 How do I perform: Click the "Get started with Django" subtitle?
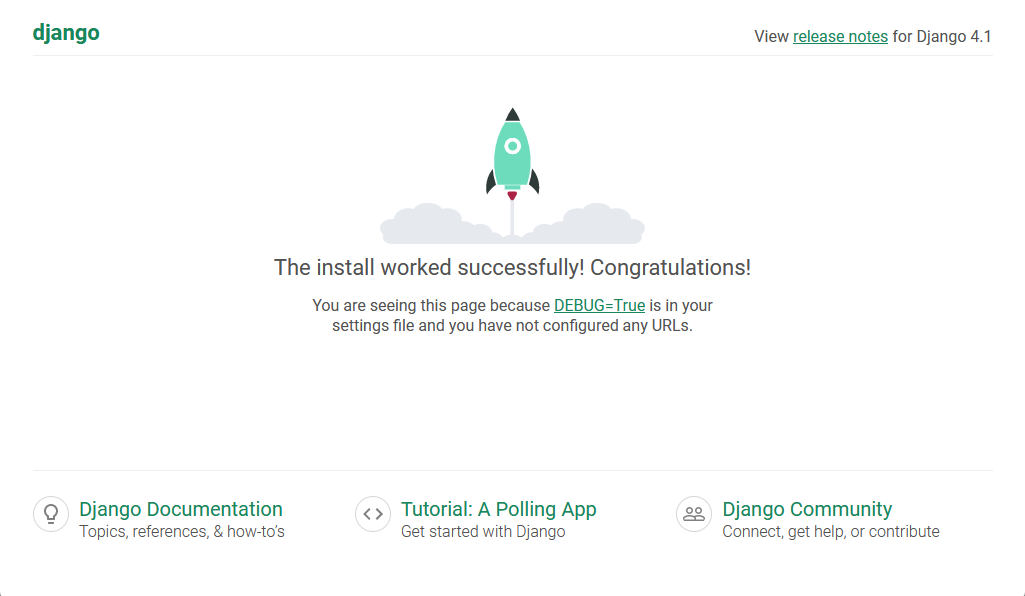pyautogui.click(x=483, y=532)
